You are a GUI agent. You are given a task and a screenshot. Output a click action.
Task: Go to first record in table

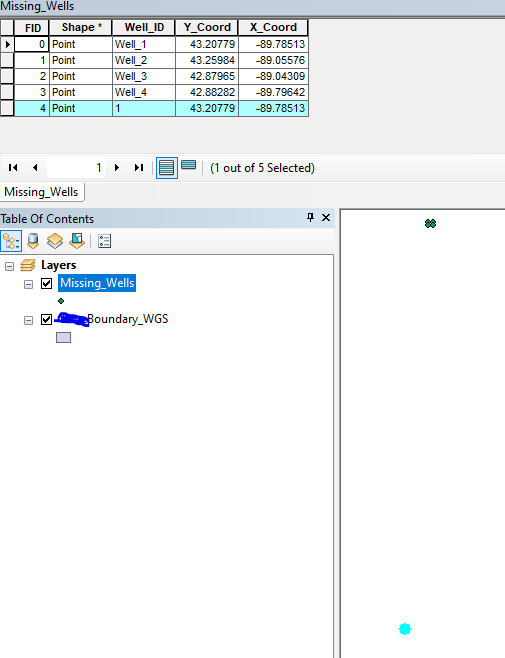pyautogui.click(x=13, y=167)
